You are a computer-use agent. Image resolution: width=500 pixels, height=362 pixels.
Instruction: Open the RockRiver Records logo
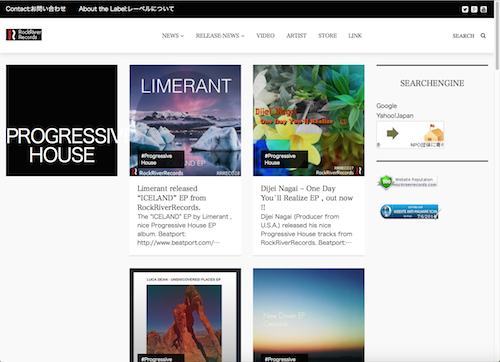[x=24, y=35]
